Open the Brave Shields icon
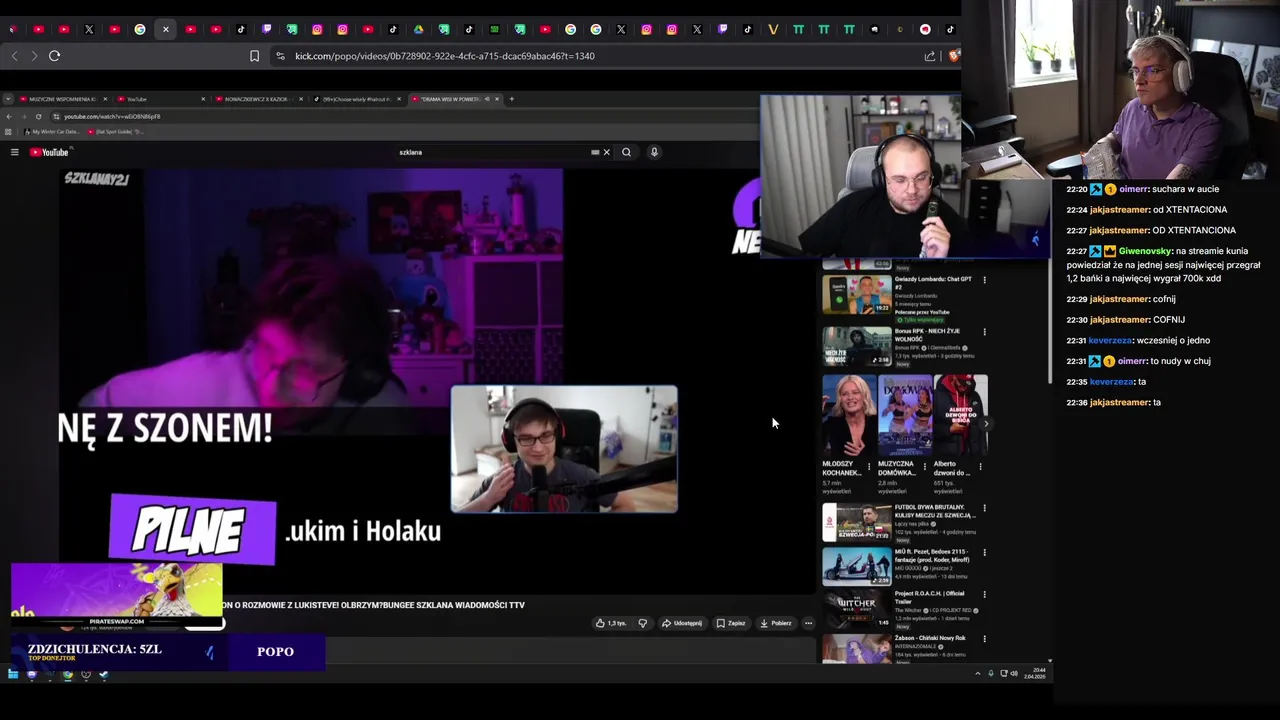 (954, 56)
